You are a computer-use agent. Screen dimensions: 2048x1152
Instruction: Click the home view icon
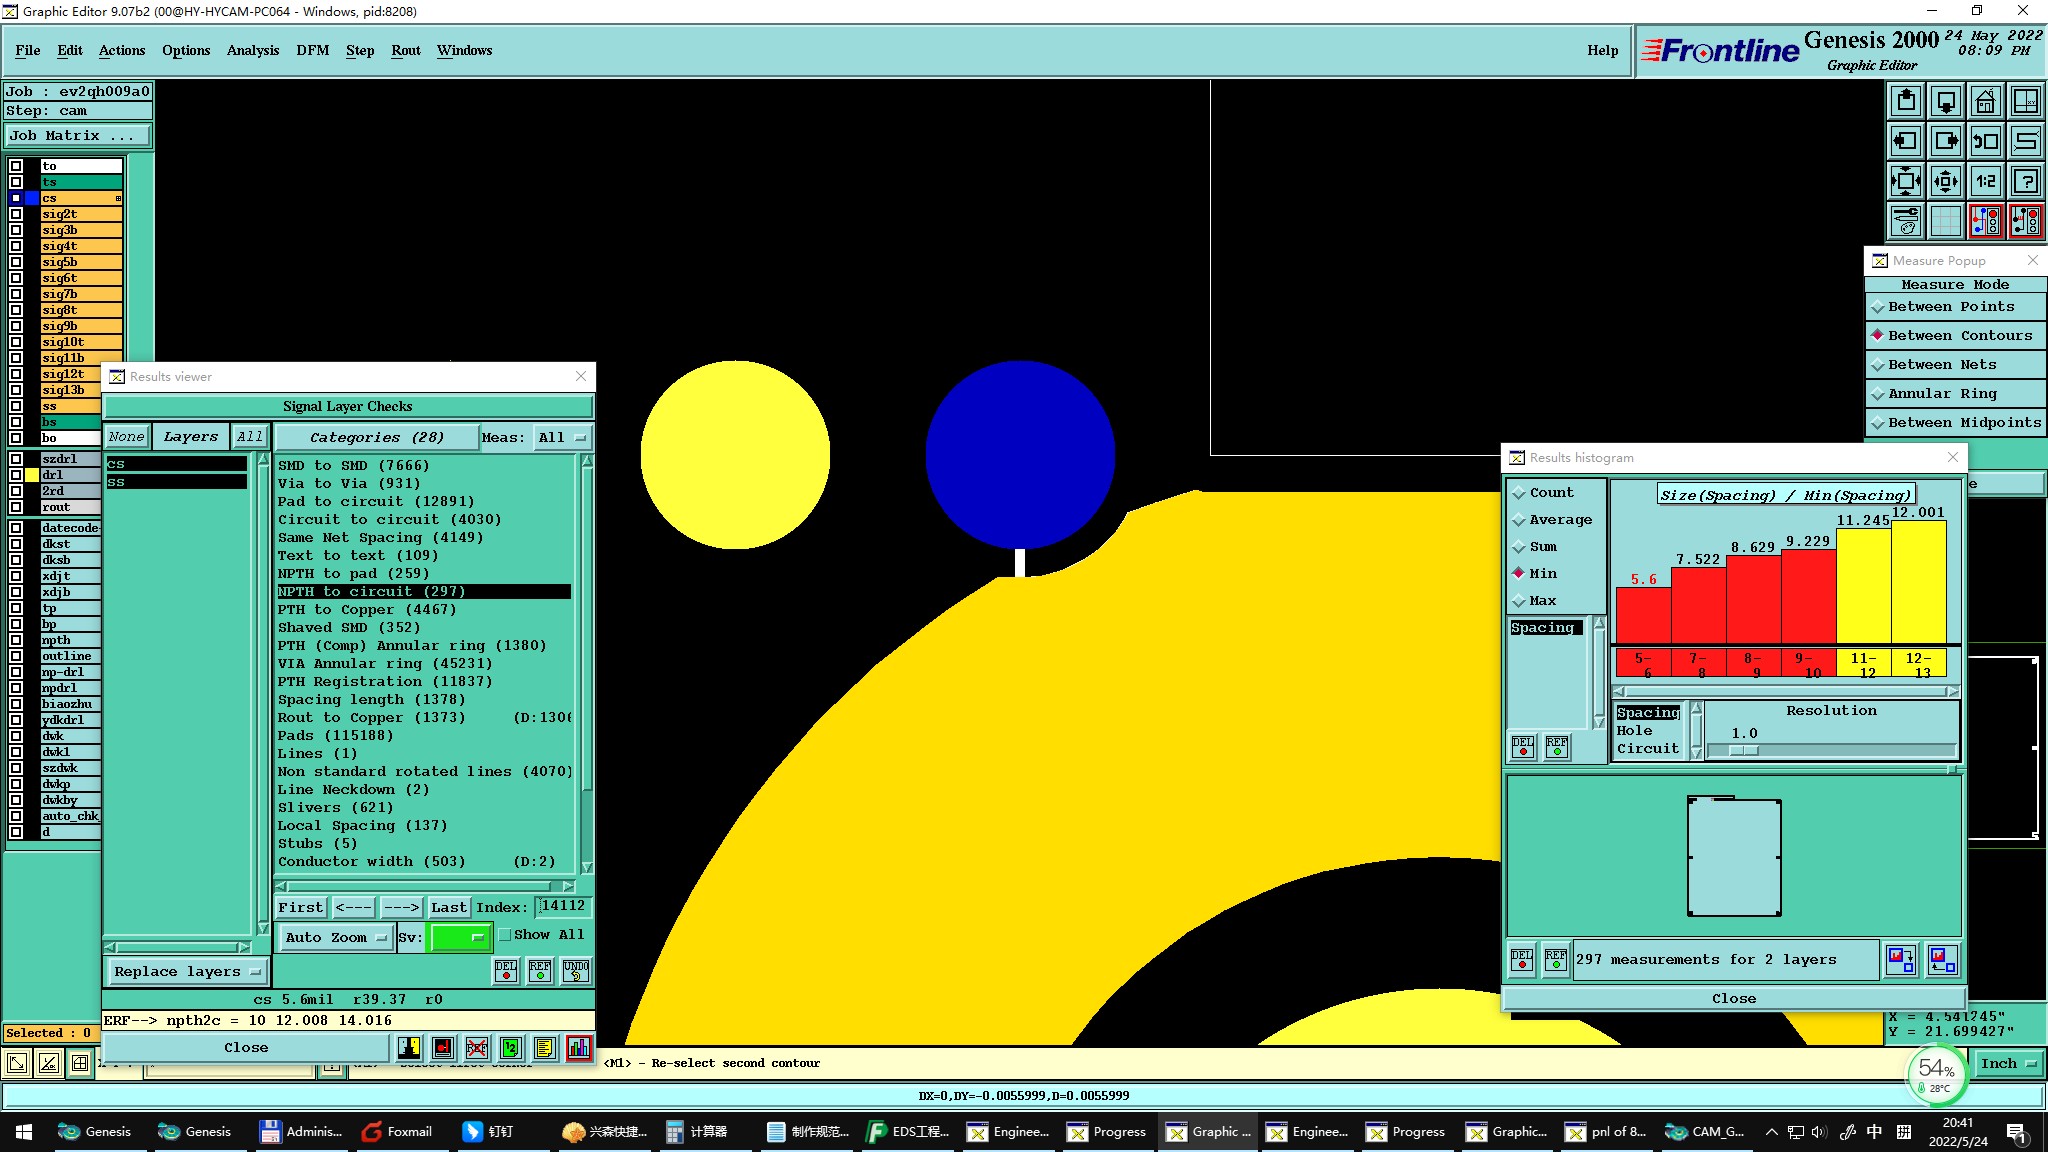[1985, 101]
